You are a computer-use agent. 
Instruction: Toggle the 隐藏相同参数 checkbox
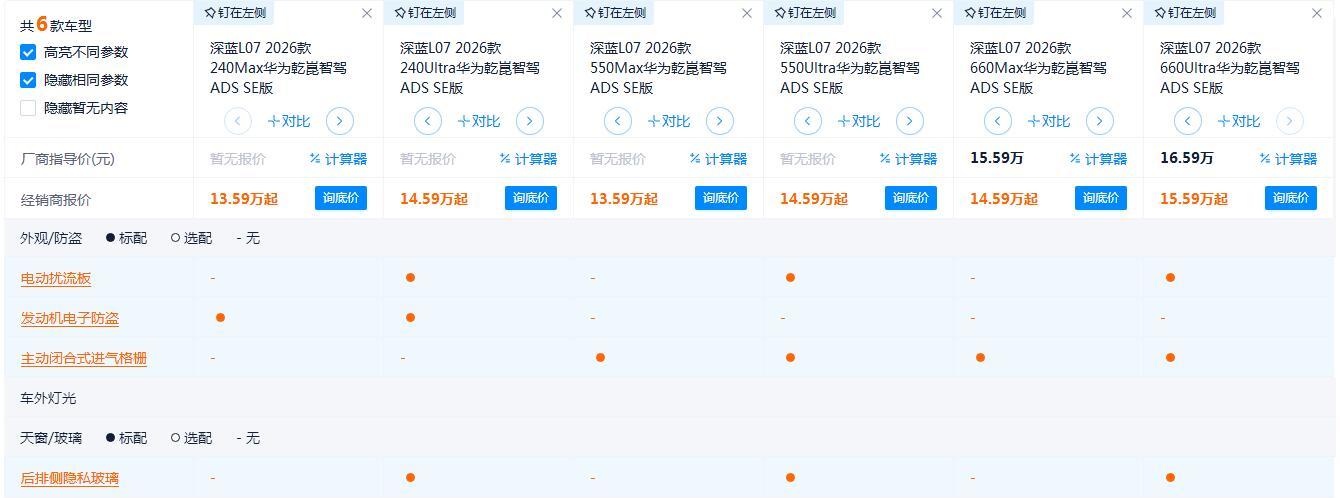[28, 80]
